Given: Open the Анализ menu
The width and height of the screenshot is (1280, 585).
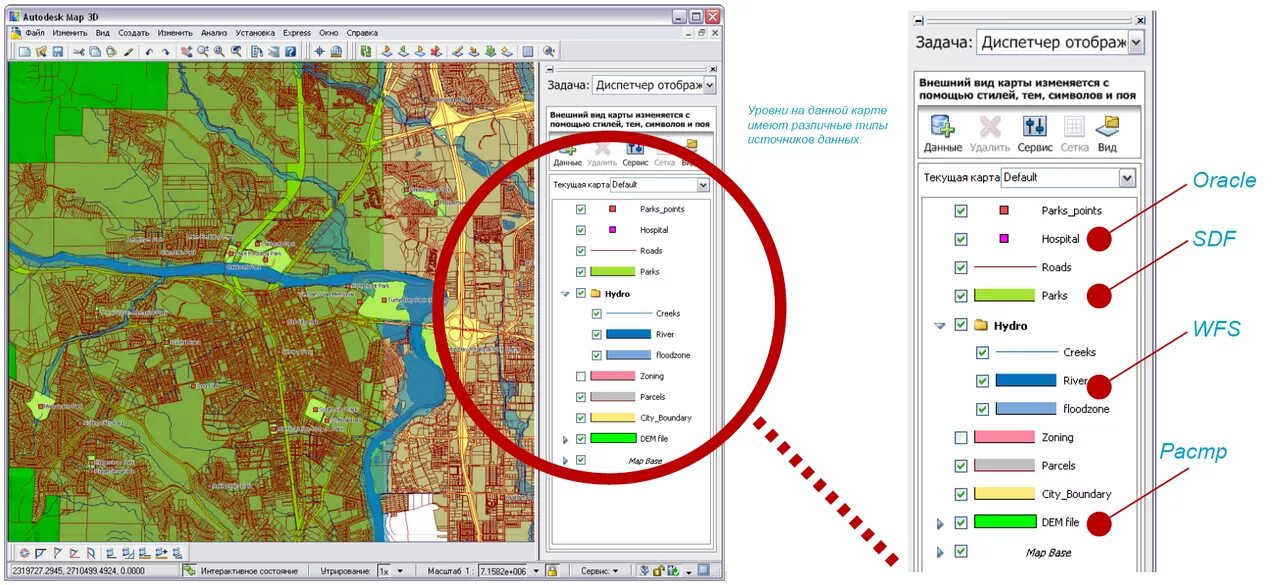Looking at the screenshot, I should point(214,33).
